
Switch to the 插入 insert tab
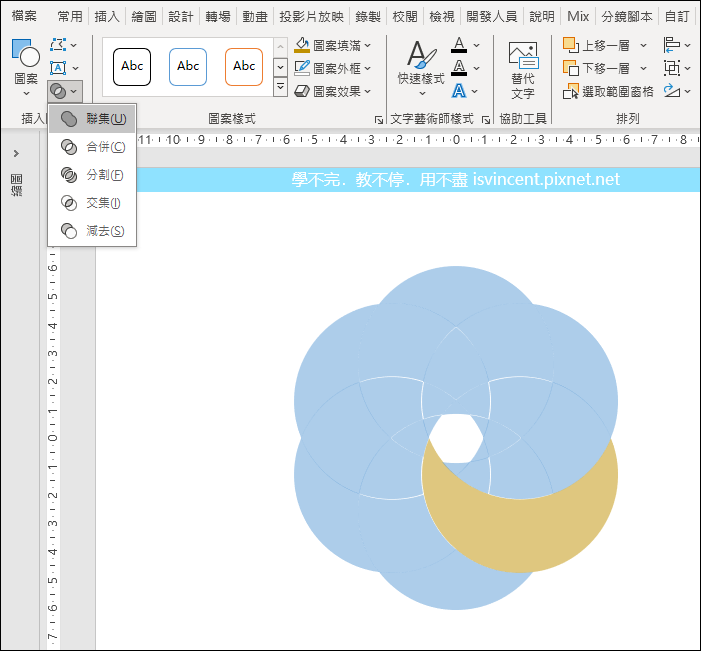[x=107, y=17]
